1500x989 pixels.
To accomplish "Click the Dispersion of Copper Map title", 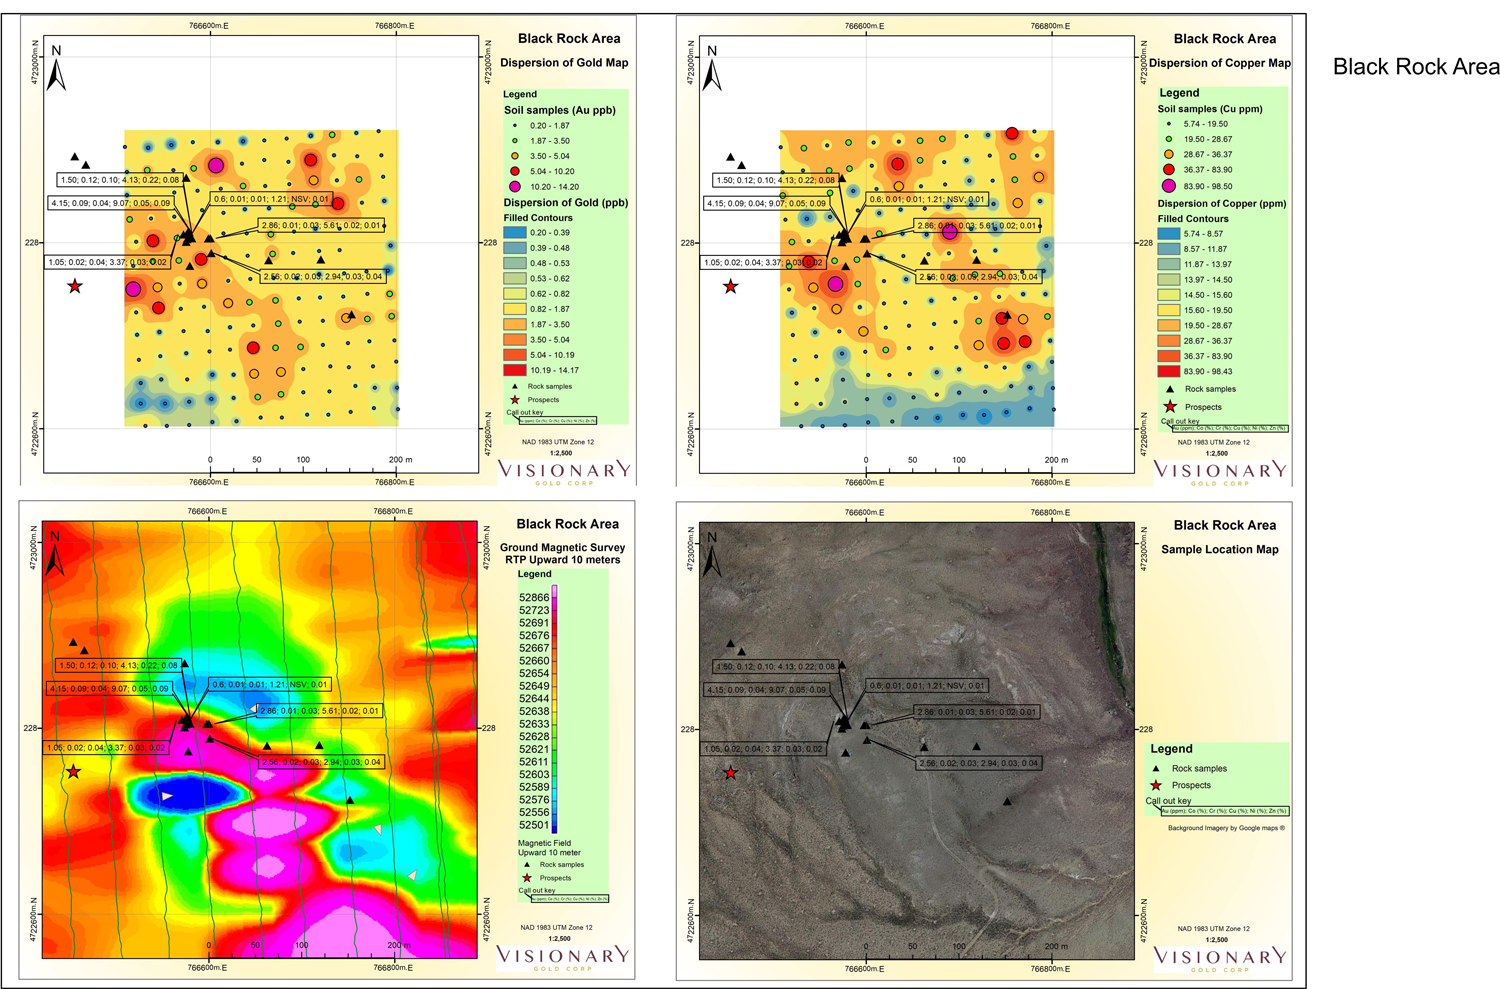I will (1219, 63).
